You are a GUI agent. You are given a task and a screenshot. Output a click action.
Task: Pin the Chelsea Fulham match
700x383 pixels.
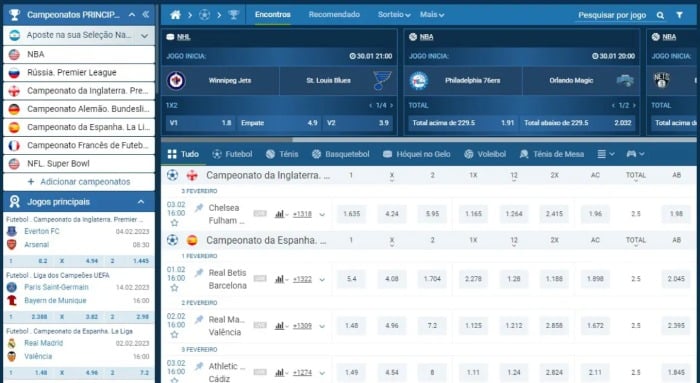(x=199, y=208)
